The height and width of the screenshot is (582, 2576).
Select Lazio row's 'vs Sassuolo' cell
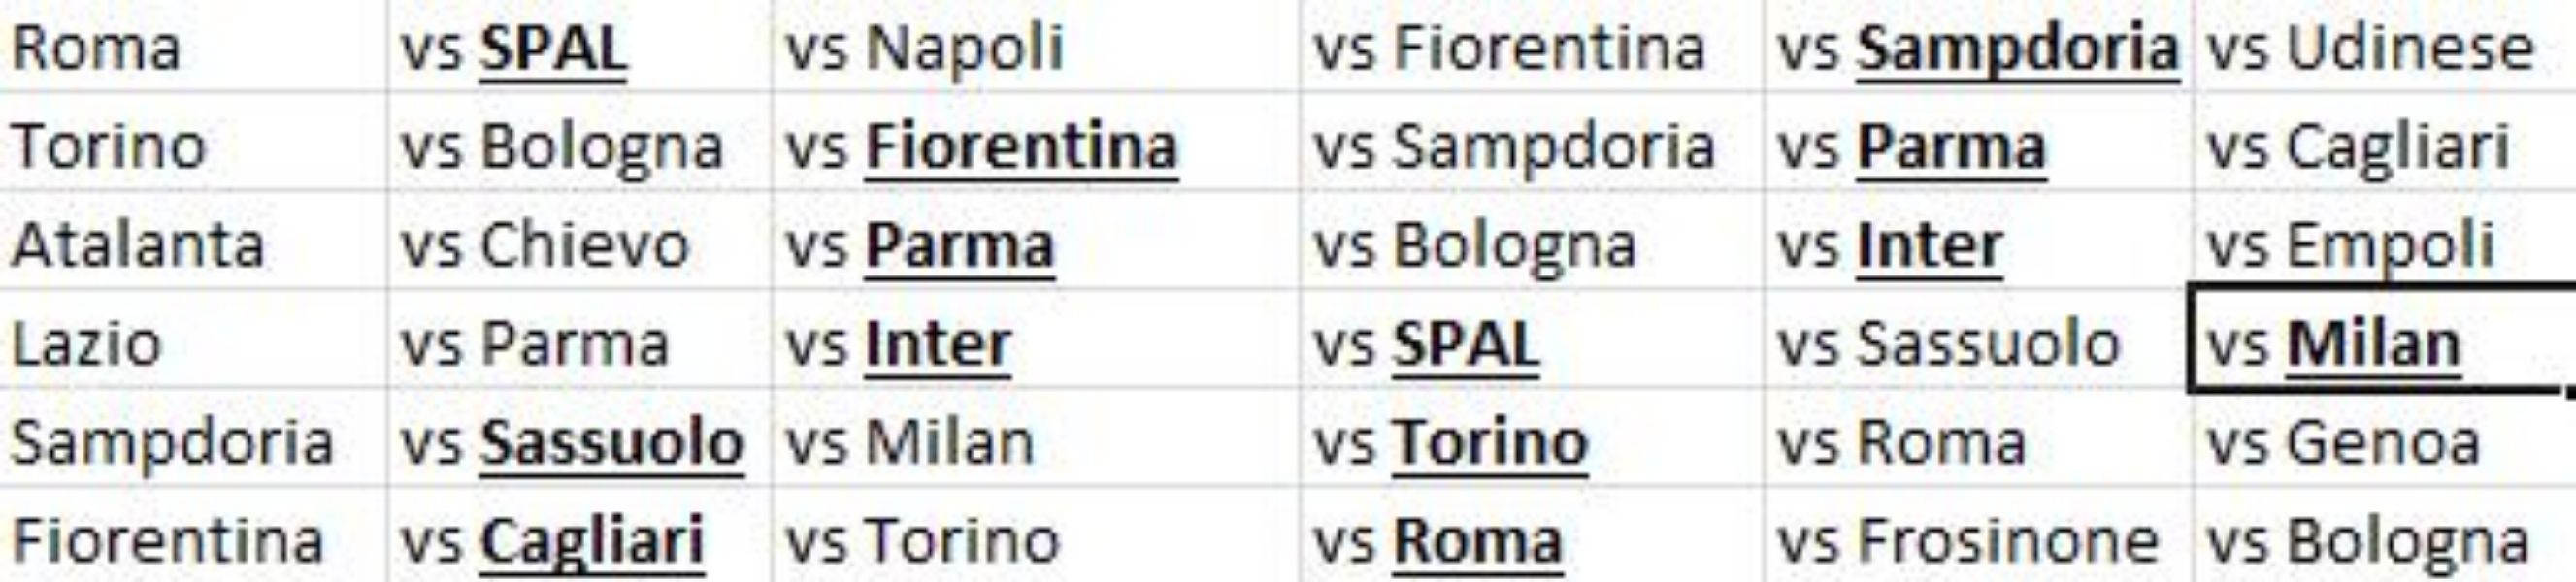[1948, 344]
